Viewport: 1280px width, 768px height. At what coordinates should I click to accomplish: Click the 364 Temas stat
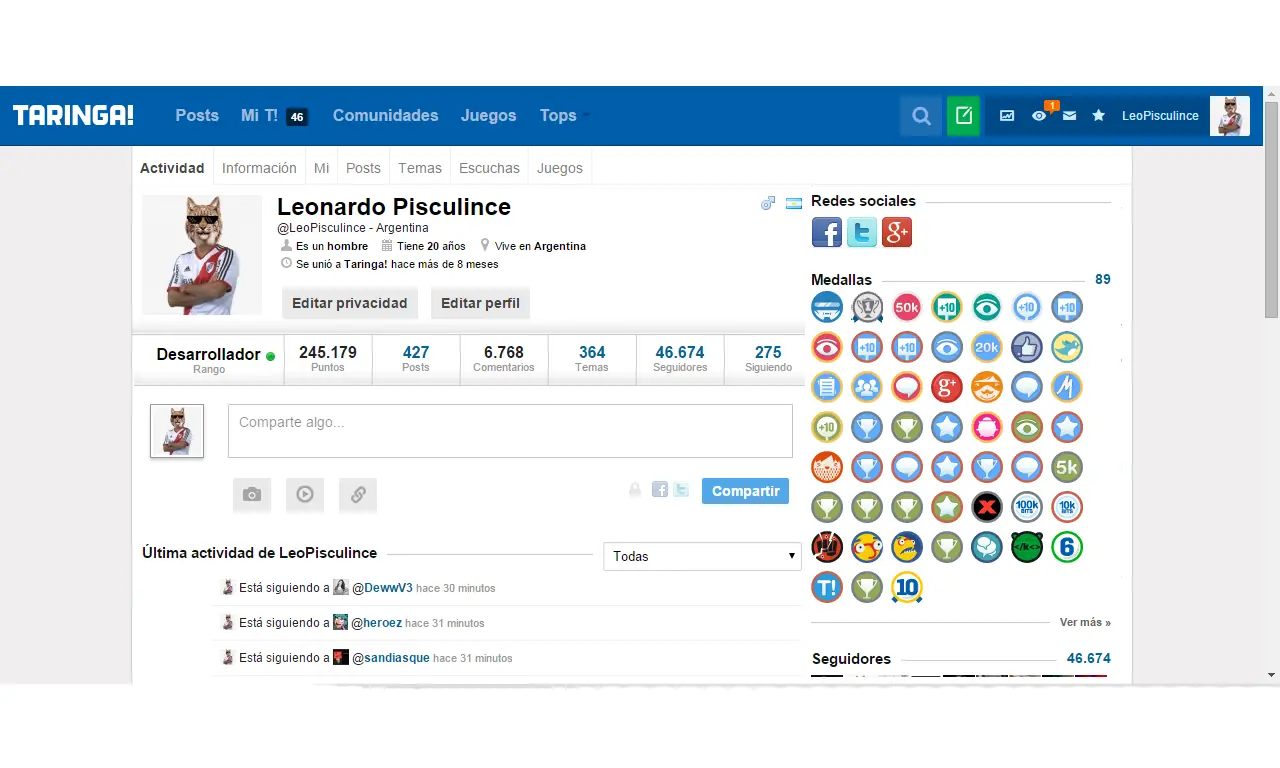[592, 360]
